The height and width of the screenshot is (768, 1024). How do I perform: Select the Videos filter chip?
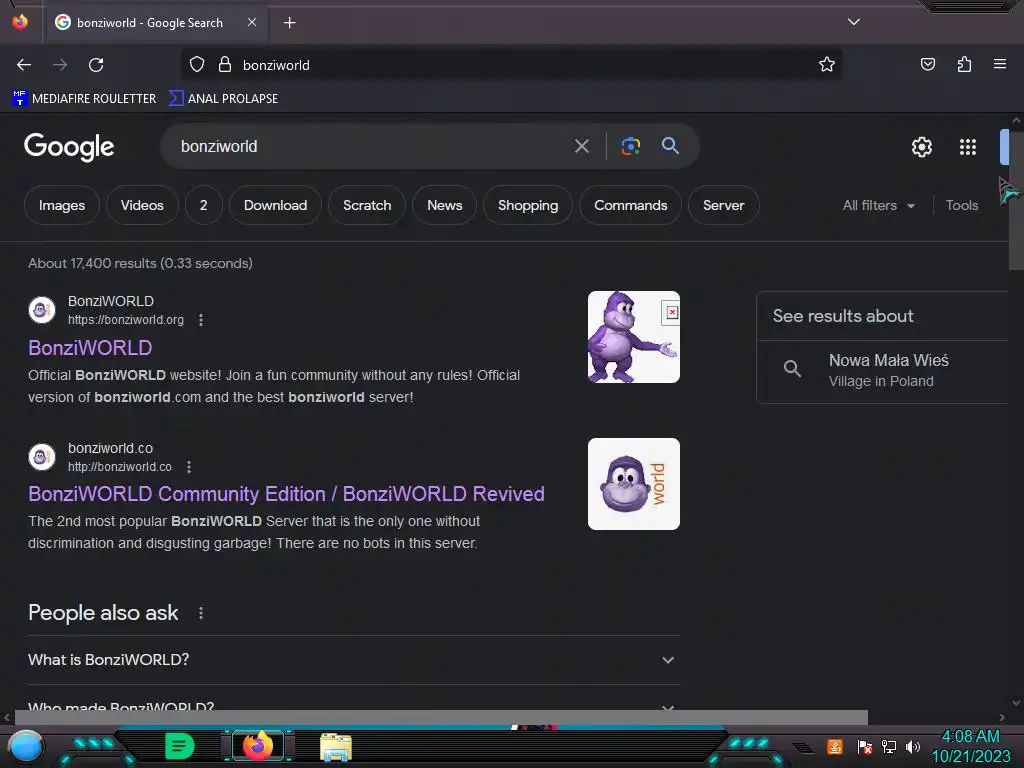142,205
